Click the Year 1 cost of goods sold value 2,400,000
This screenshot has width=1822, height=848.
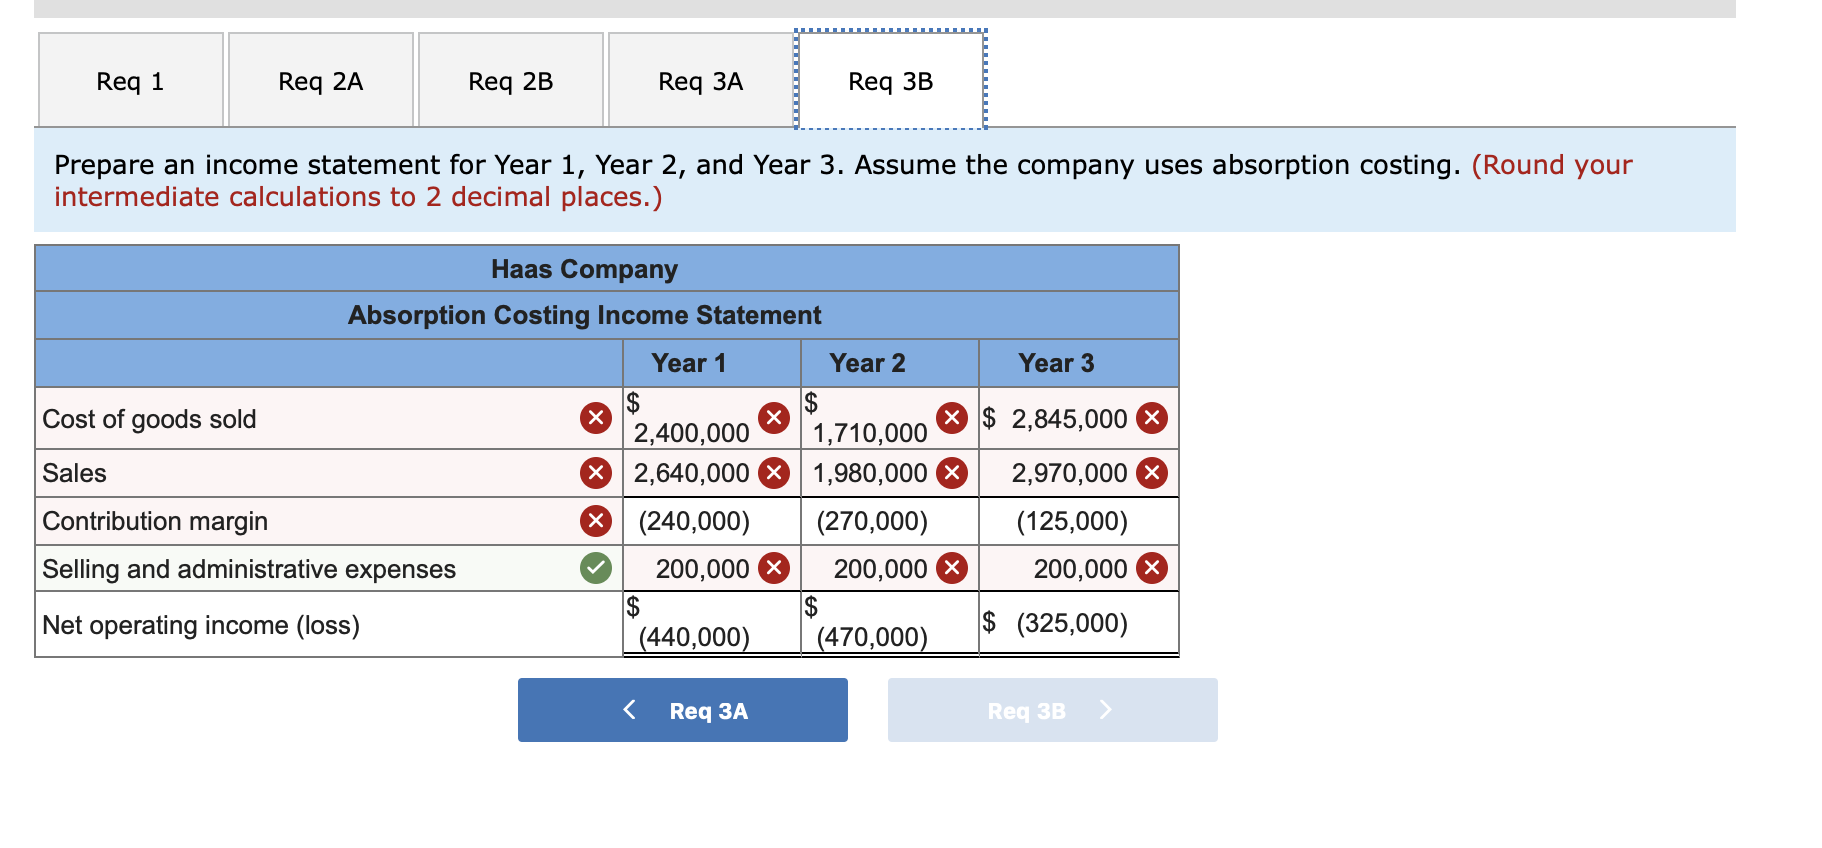point(691,433)
